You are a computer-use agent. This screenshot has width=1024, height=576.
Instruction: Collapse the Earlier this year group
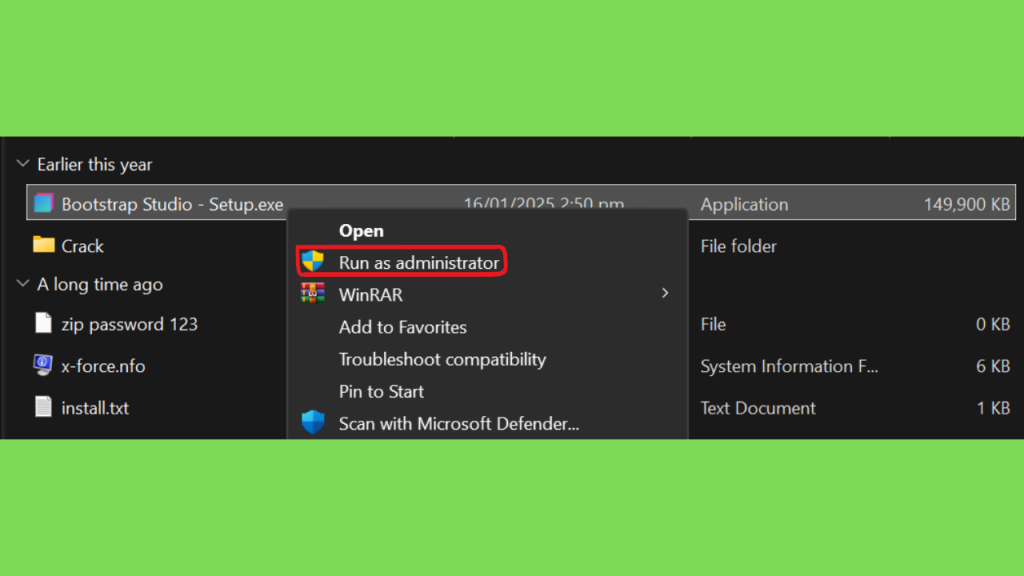point(24,163)
